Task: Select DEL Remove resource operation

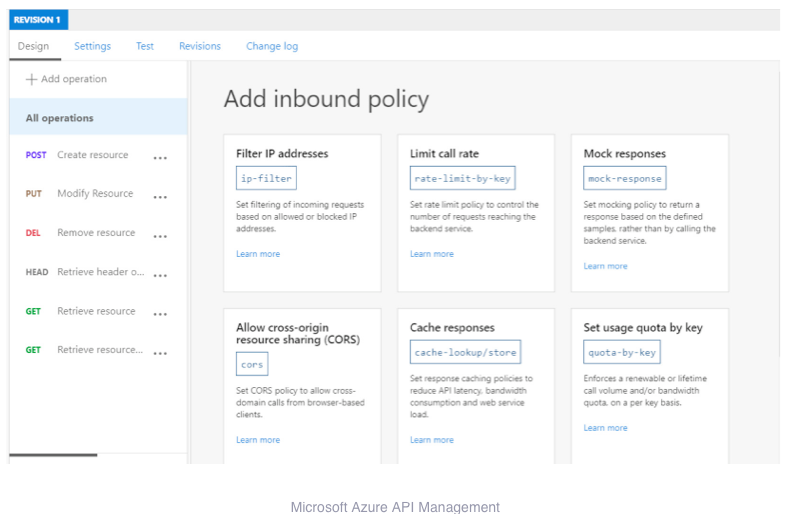Action: click(98, 233)
